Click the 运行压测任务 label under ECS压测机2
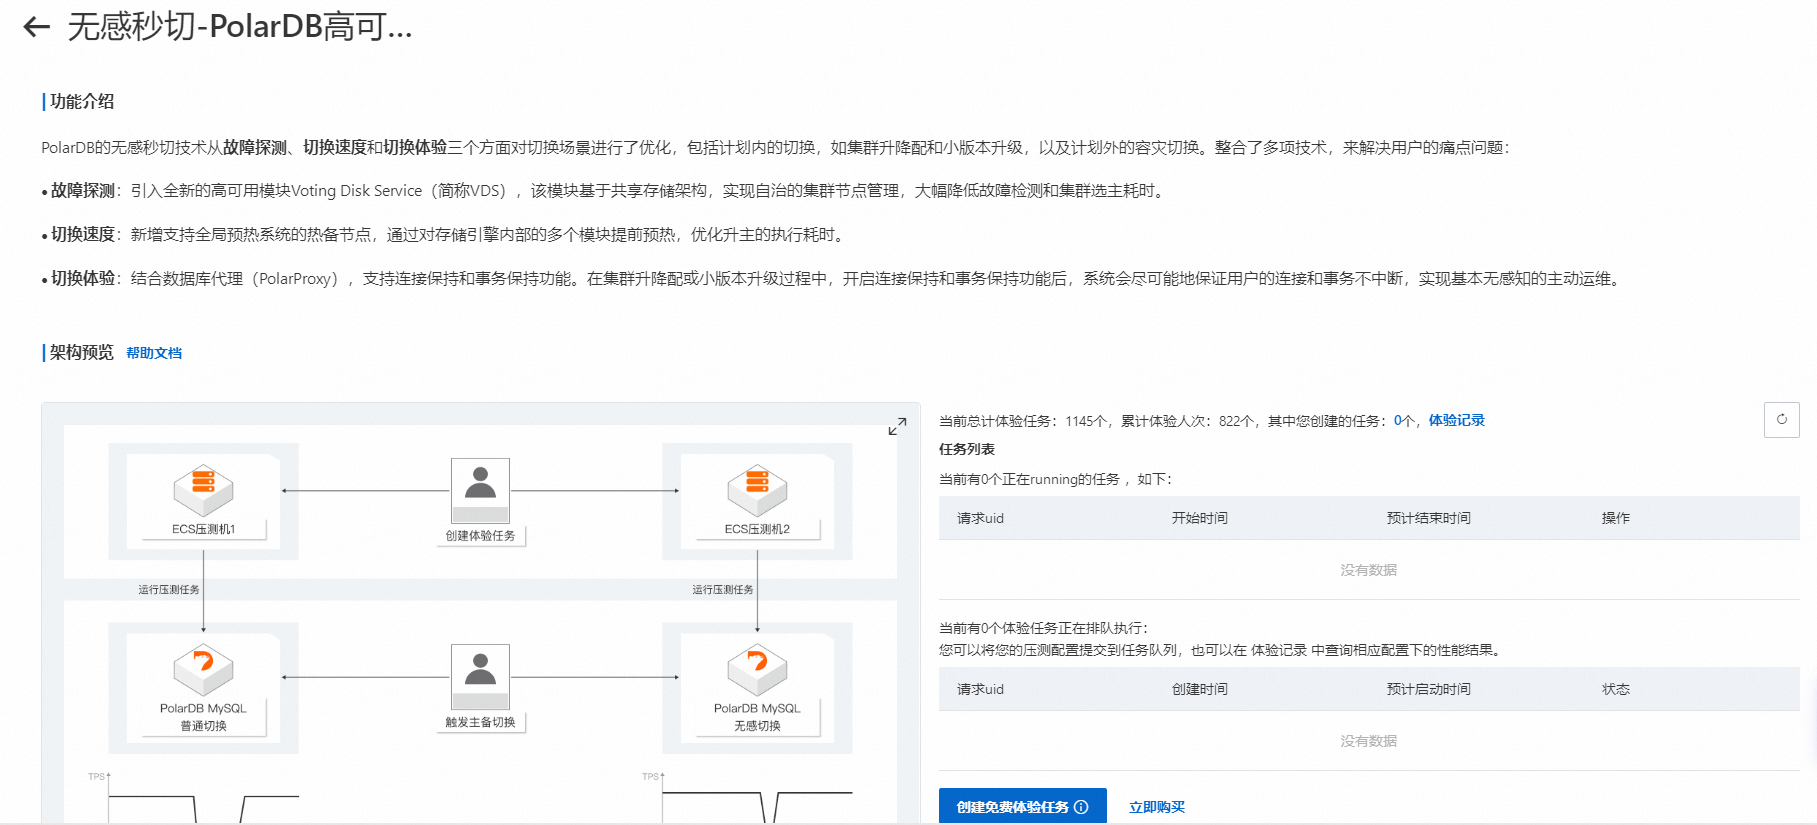The height and width of the screenshot is (825, 1817). pos(723,590)
